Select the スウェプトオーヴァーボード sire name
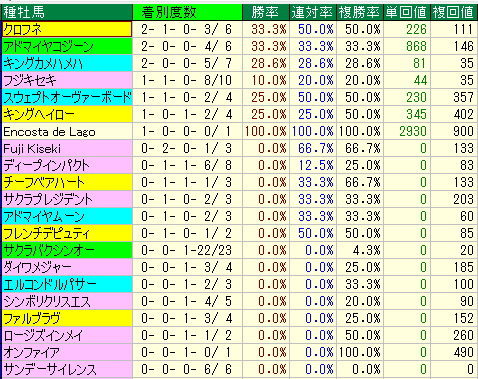The width and height of the screenshot is (478, 379). [x=67, y=97]
